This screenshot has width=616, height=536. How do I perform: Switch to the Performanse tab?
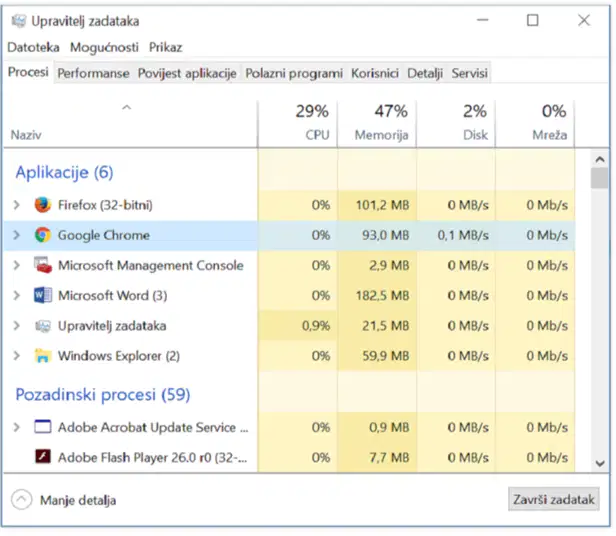pos(93,73)
